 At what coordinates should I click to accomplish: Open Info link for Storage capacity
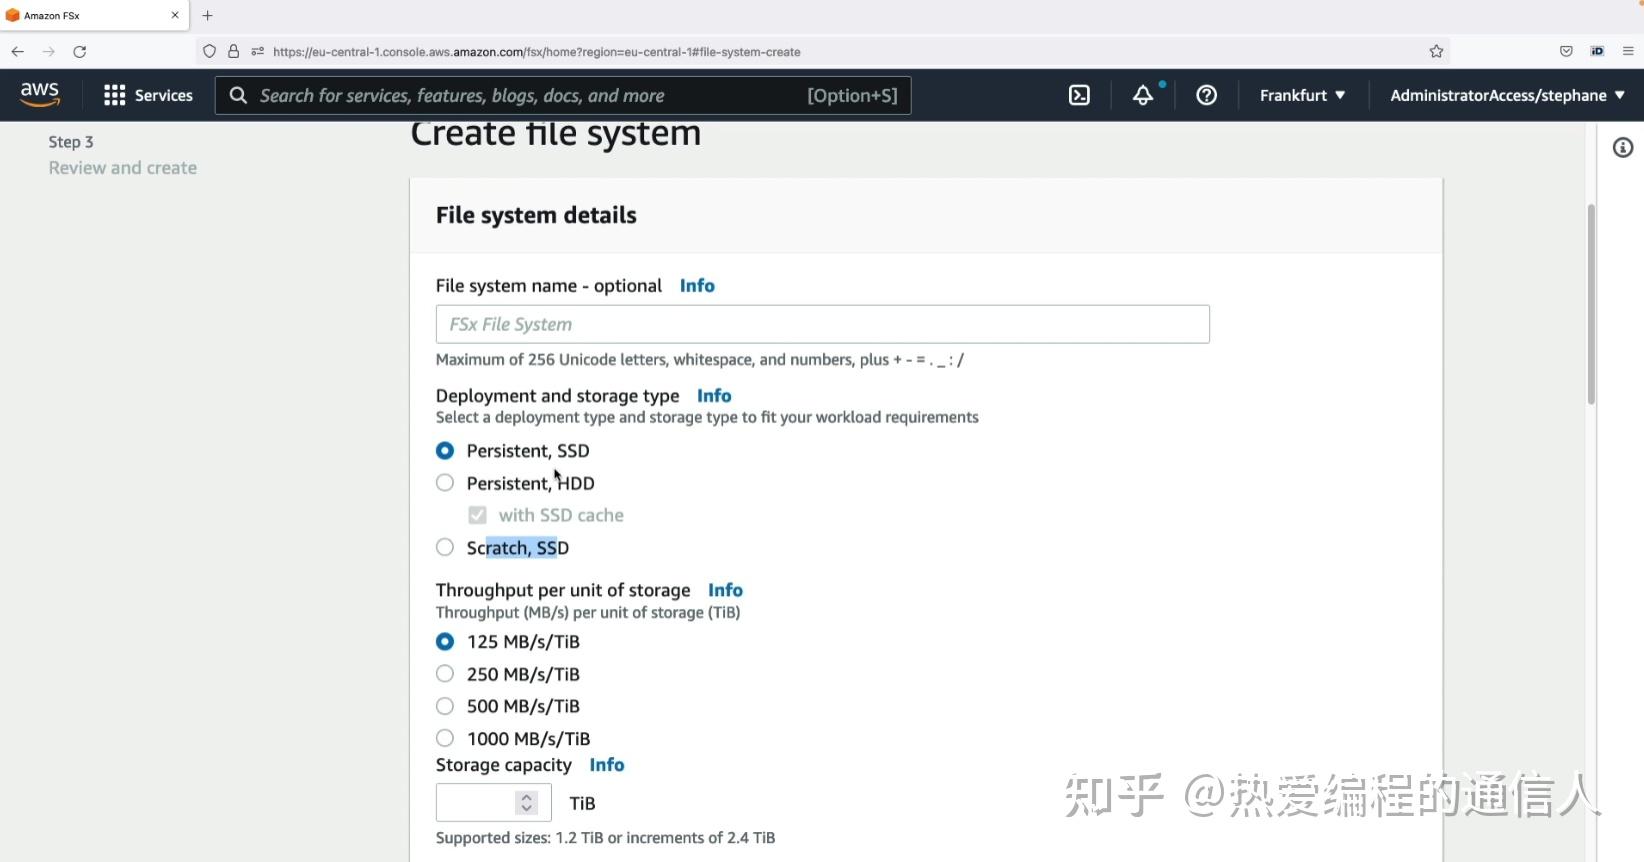(x=606, y=765)
